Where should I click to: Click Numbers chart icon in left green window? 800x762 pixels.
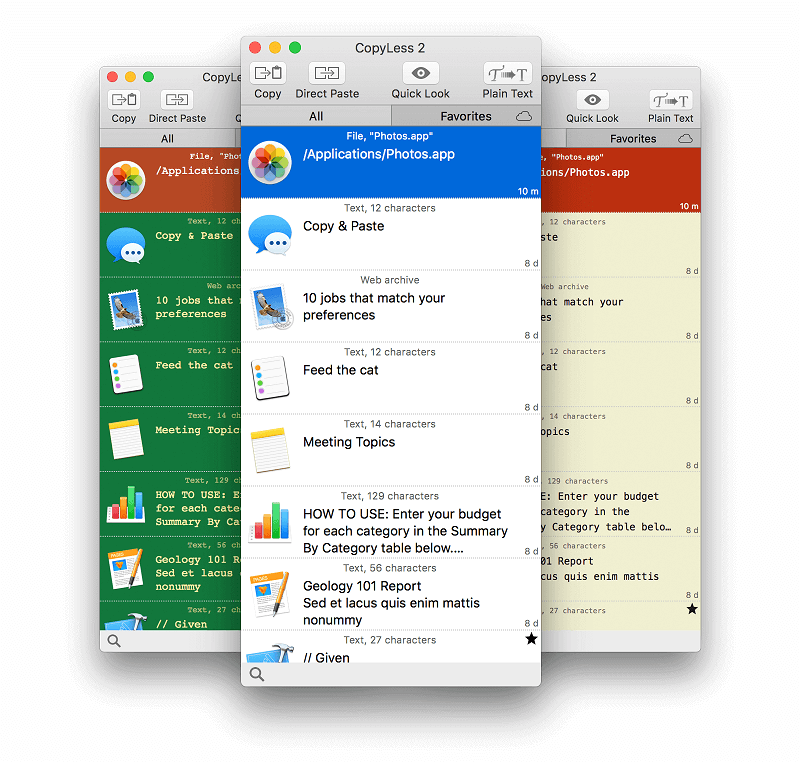click(x=126, y=504)
